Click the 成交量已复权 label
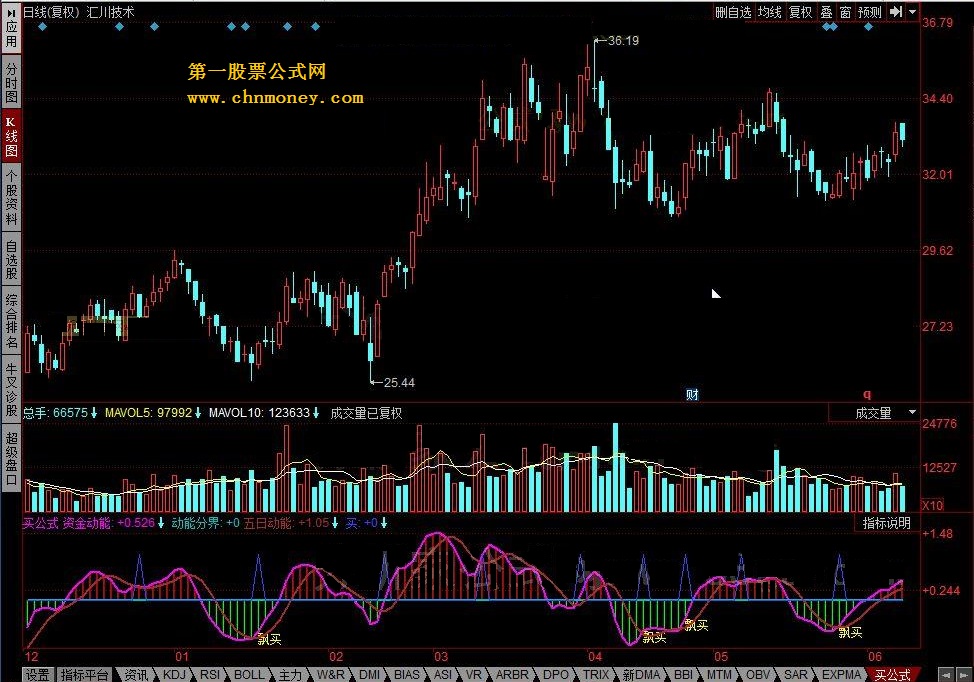This screenshot has height=682, width=974. [x=366, y=413]
